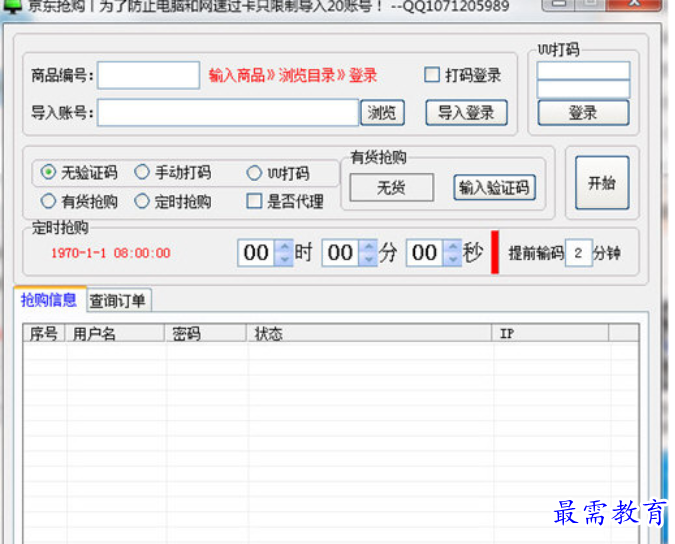
Task: Click the 密码 column header
Action: tap(205, 334)
